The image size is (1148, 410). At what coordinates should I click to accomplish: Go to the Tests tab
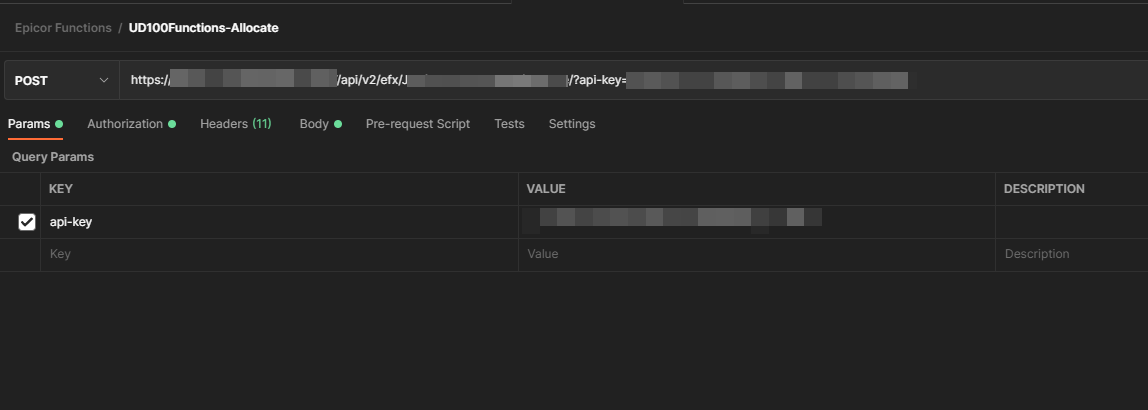click(x=509, y=124)
